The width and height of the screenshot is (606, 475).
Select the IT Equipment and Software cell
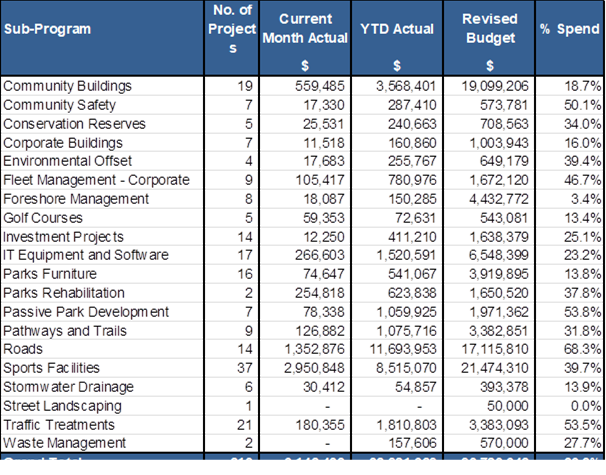click(x=86, y=255)
